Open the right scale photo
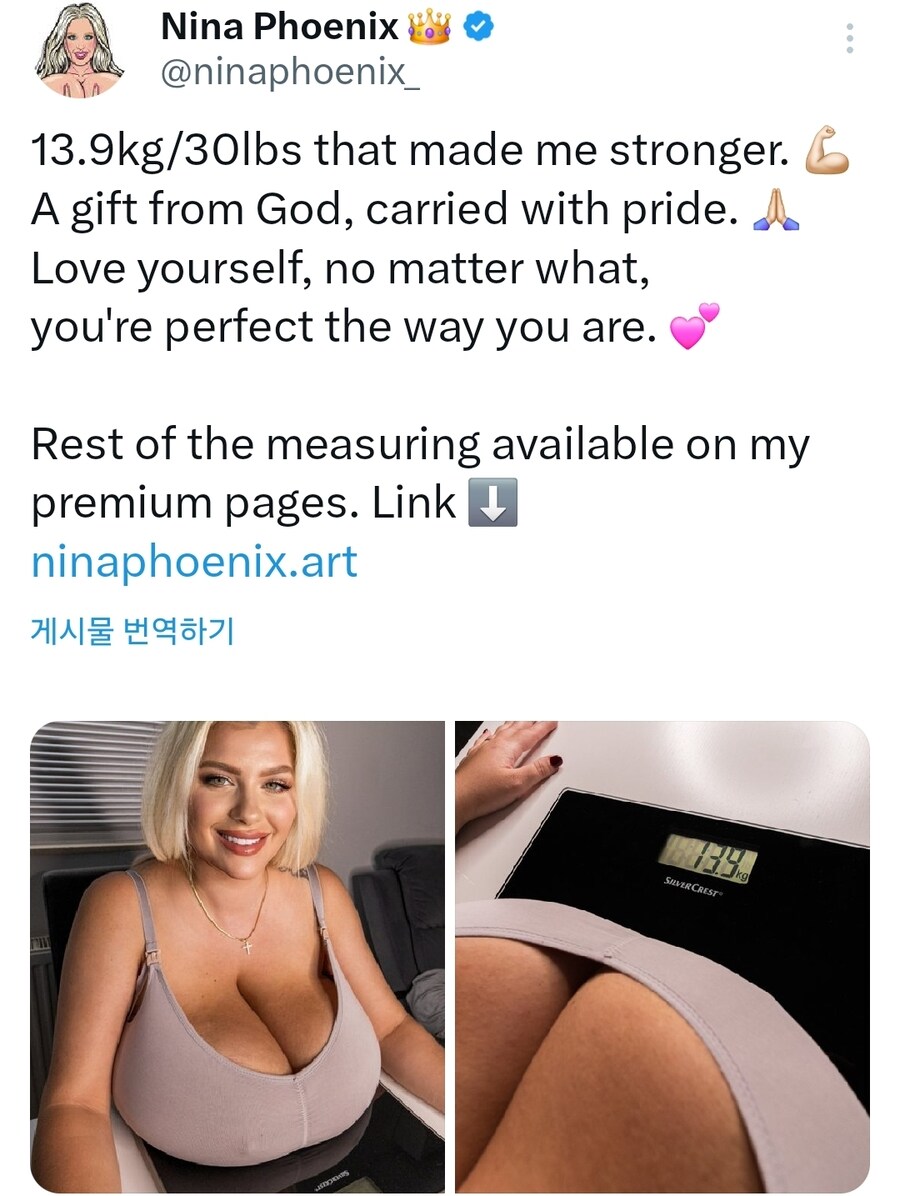Viewport: 900px width, 1196px height. tap(662, 956)
